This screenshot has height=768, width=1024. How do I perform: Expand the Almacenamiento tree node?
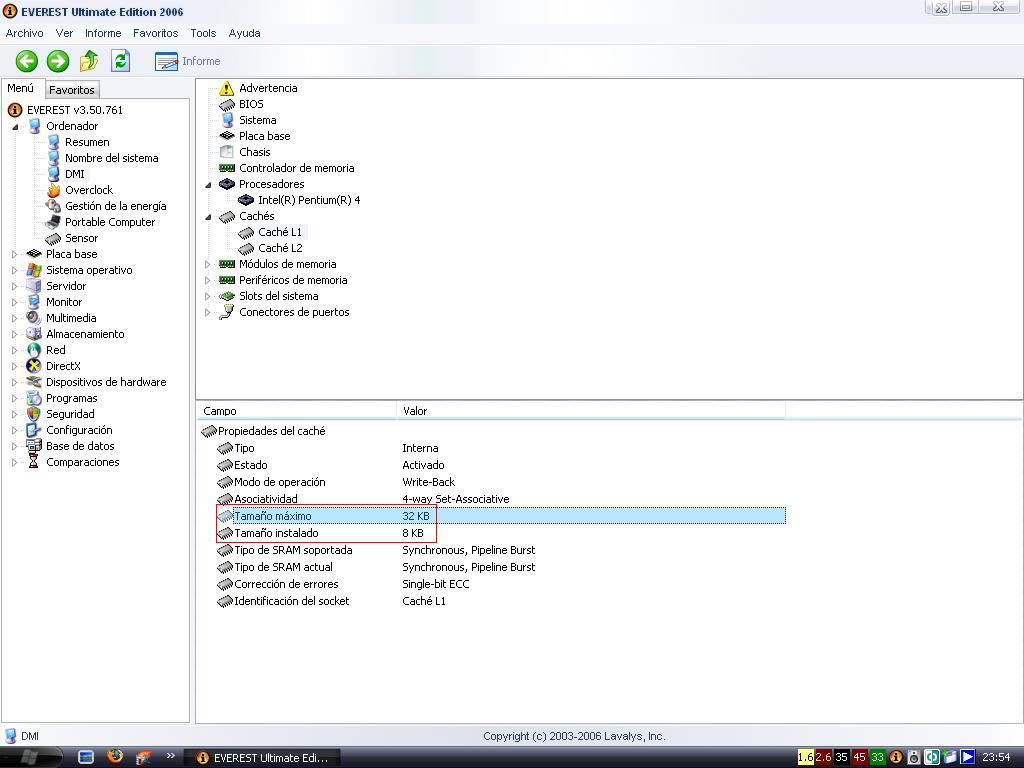[x=14, y=334]
